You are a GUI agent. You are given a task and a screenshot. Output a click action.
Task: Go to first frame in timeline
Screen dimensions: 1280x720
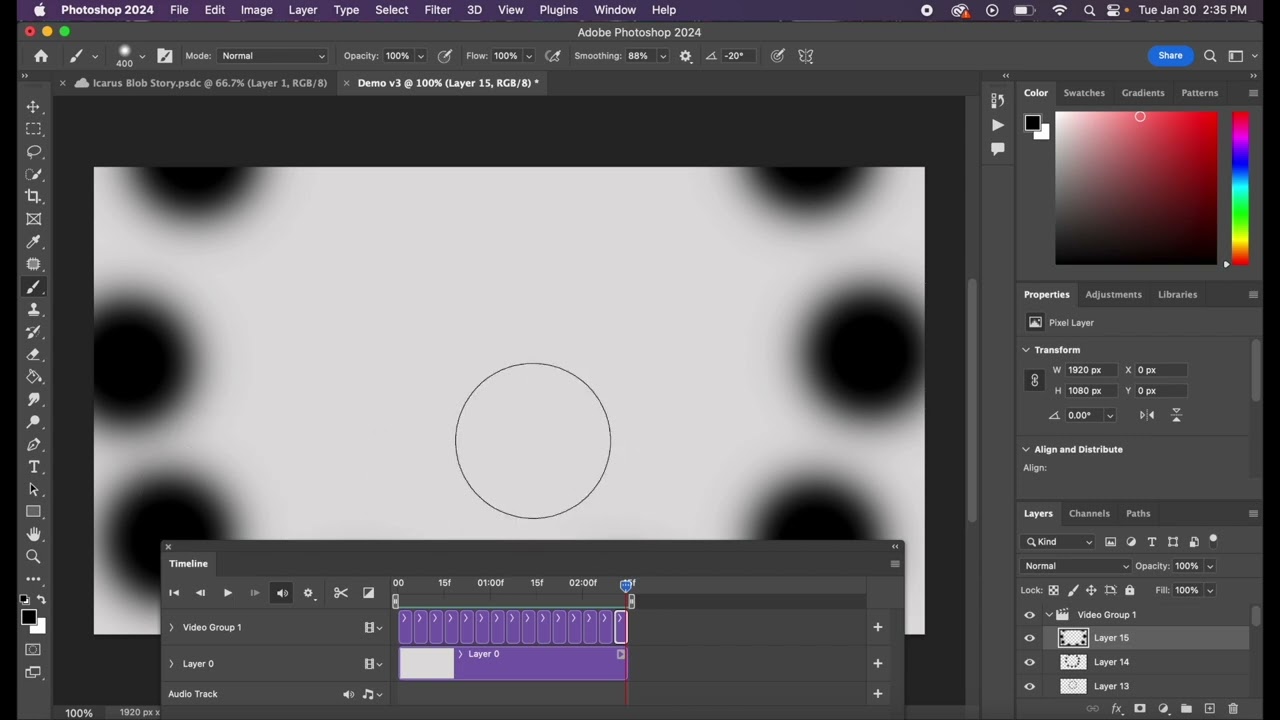174,593
